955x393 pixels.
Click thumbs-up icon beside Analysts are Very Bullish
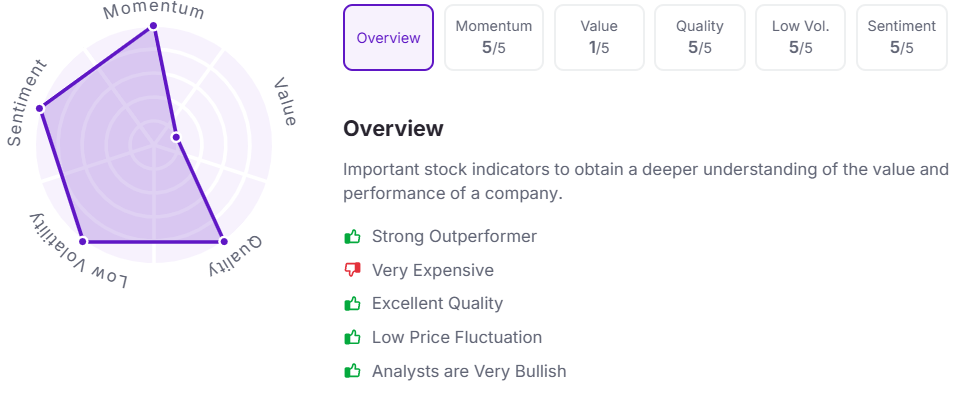(352, 370)
